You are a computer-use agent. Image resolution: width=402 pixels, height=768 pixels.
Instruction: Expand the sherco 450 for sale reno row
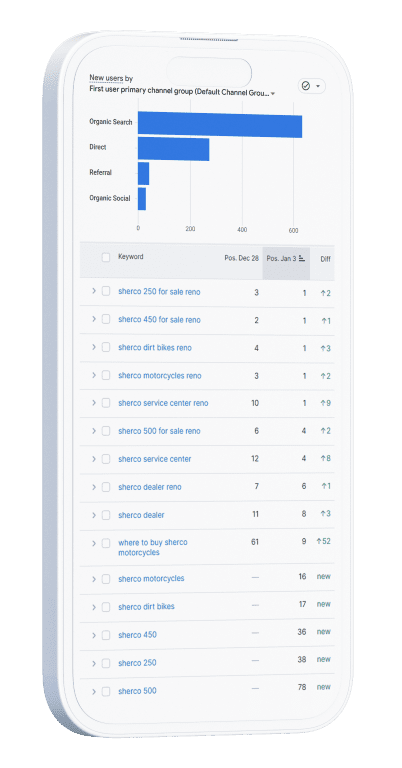pos(94,319)
